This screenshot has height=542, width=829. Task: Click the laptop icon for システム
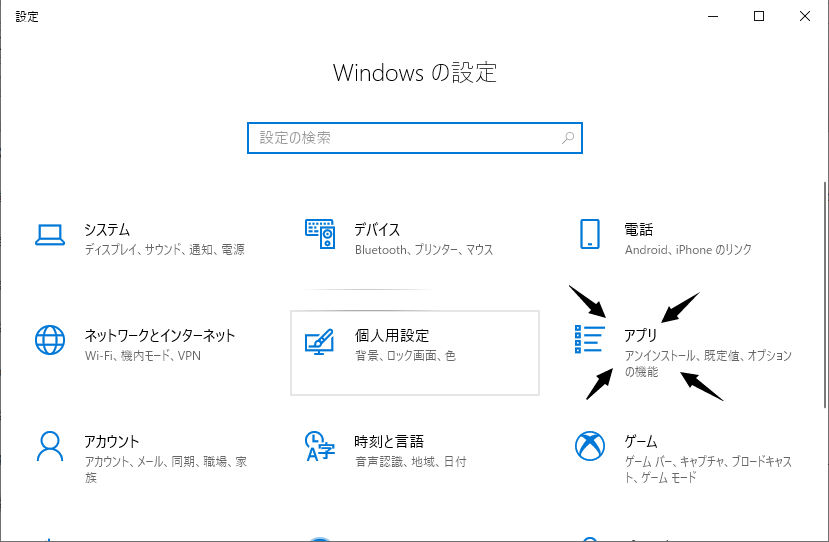click(50, 235)
